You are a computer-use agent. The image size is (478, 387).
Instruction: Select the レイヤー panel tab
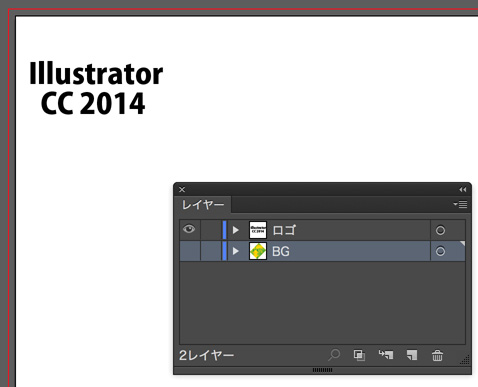[x=203, y=205]
